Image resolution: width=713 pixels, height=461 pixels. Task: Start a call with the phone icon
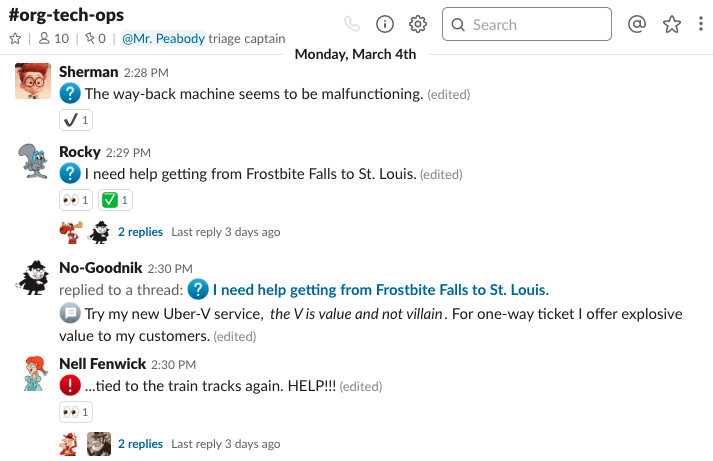click(x=351, y=24)
